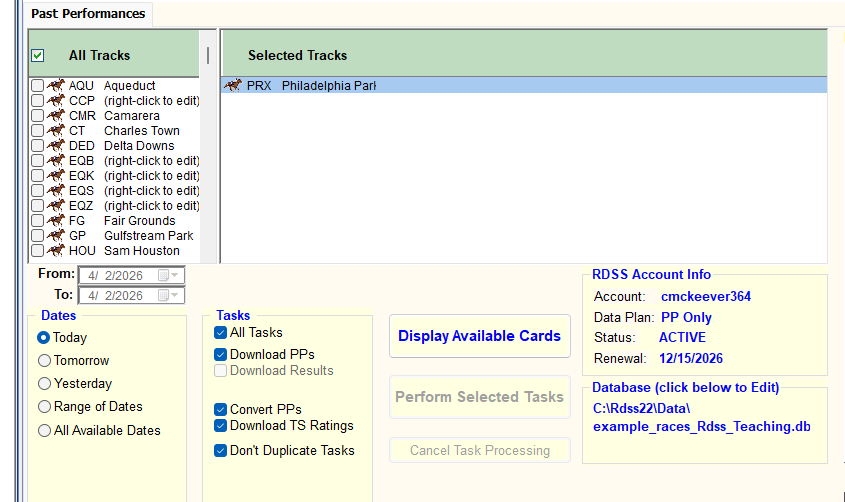Uncheck the Convert PPs checkbox
845x502 pixels.
pos(220,409)
